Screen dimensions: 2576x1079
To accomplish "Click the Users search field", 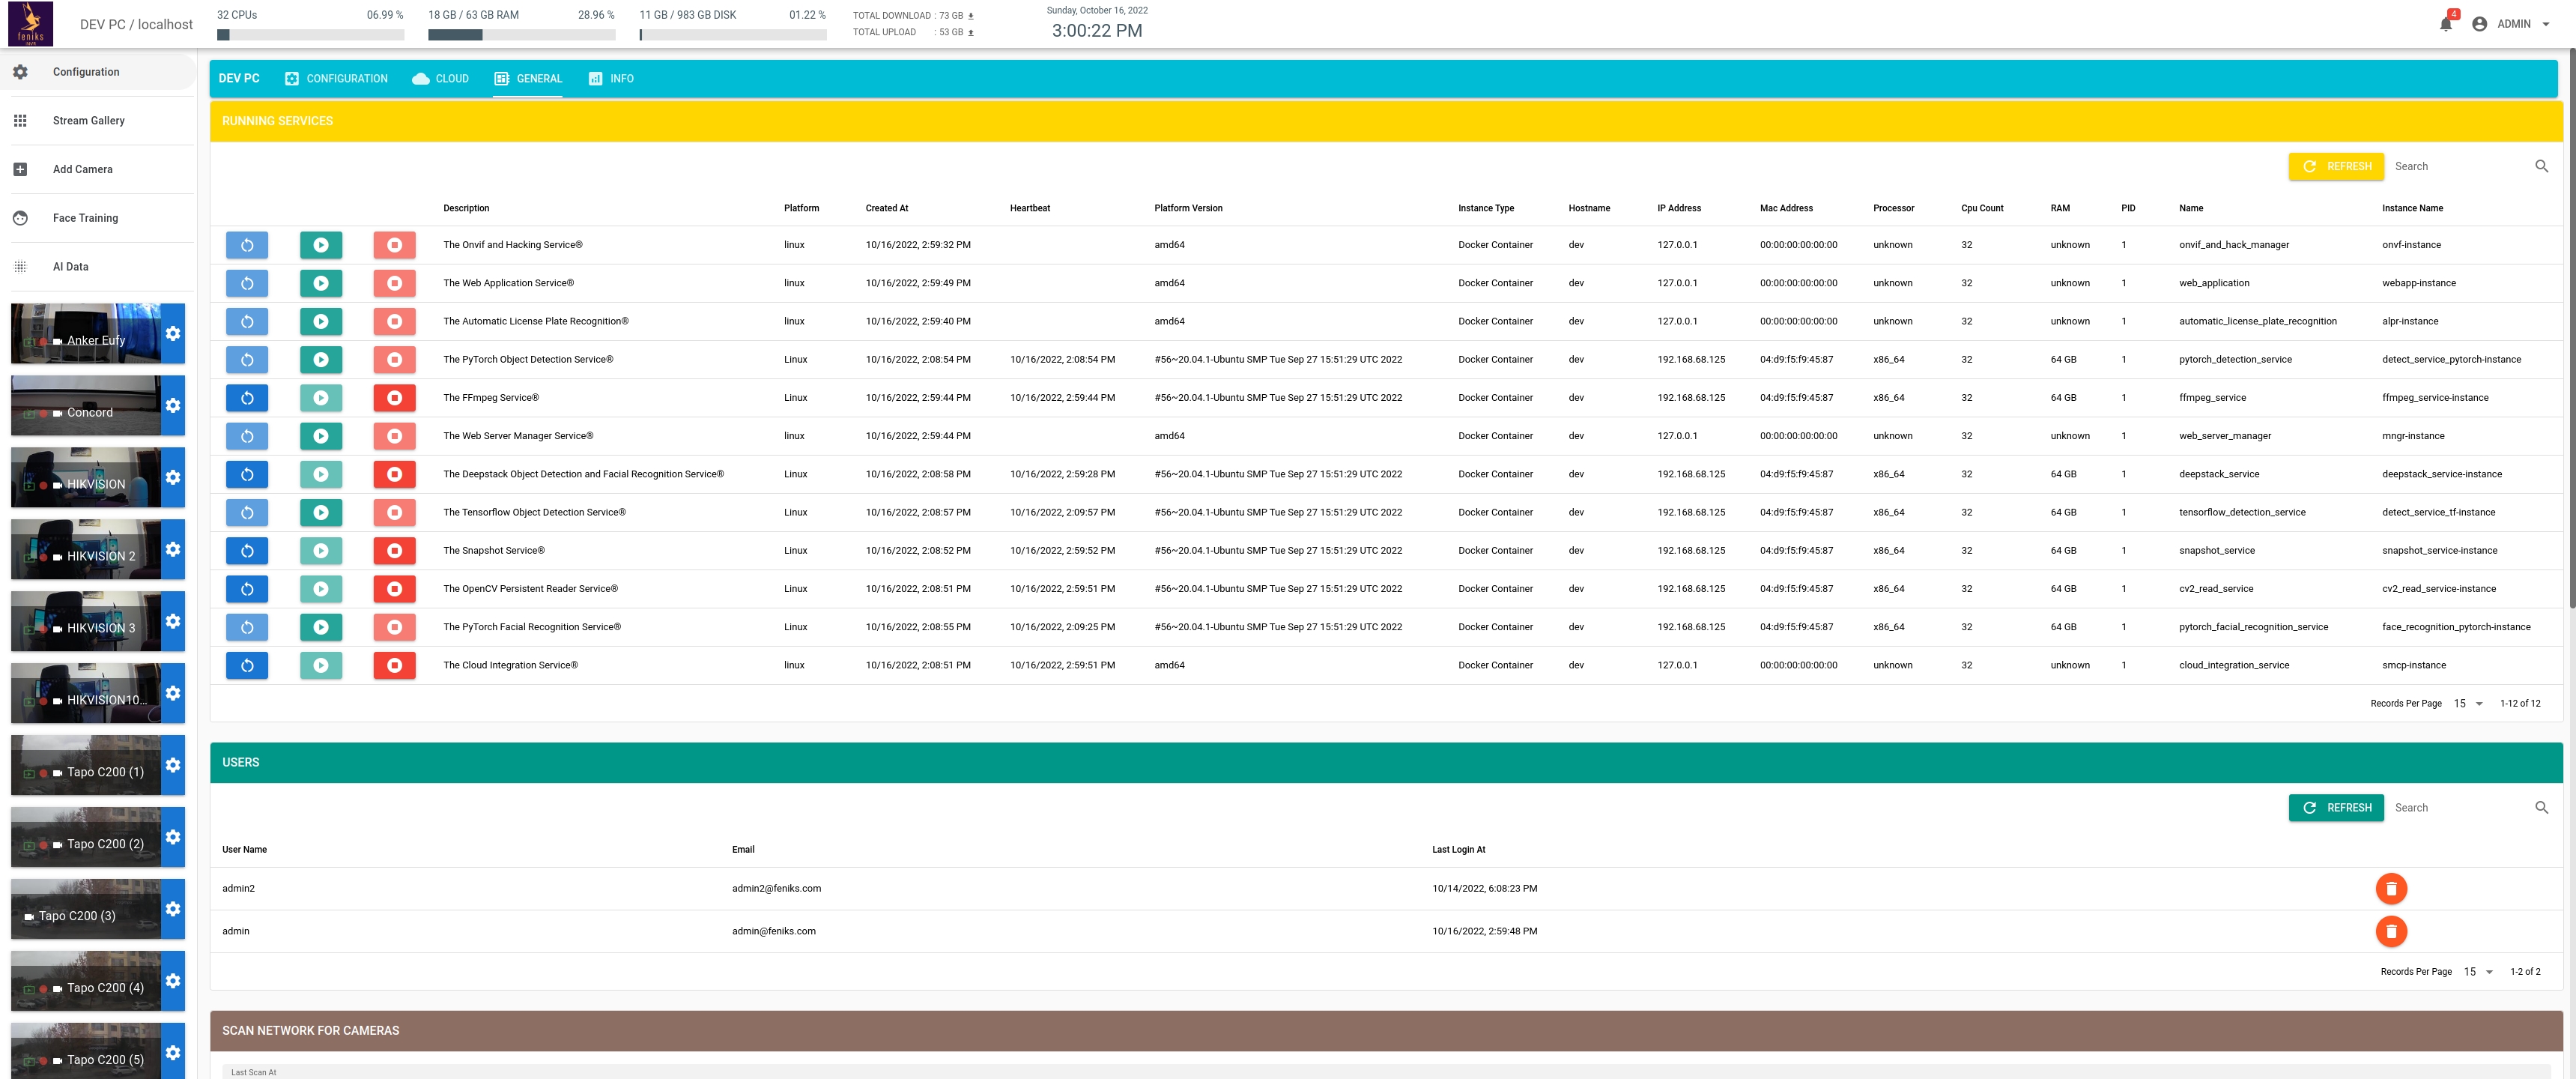I will [x=2455, y=808].
